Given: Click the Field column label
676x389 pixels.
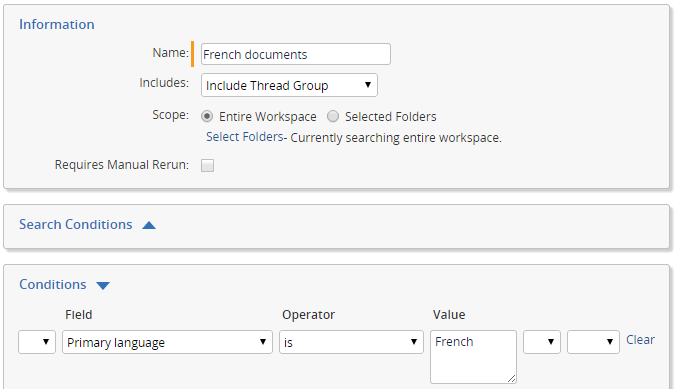Looking at the screenshot, I should point(79,315).
